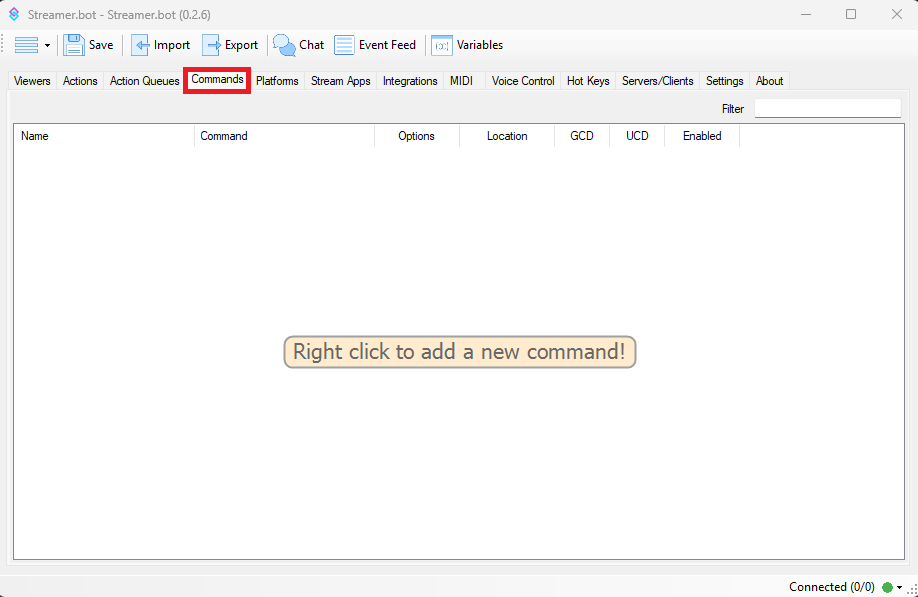Image resolution: width=918 pixels, height=597 pixels.
Task: Select the Stream Apps tab
Action: 340,81
